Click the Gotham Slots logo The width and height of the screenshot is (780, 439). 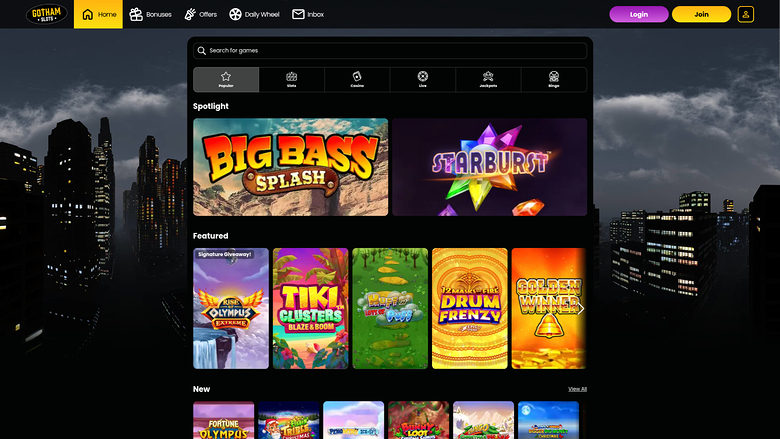tap(46, 14)
